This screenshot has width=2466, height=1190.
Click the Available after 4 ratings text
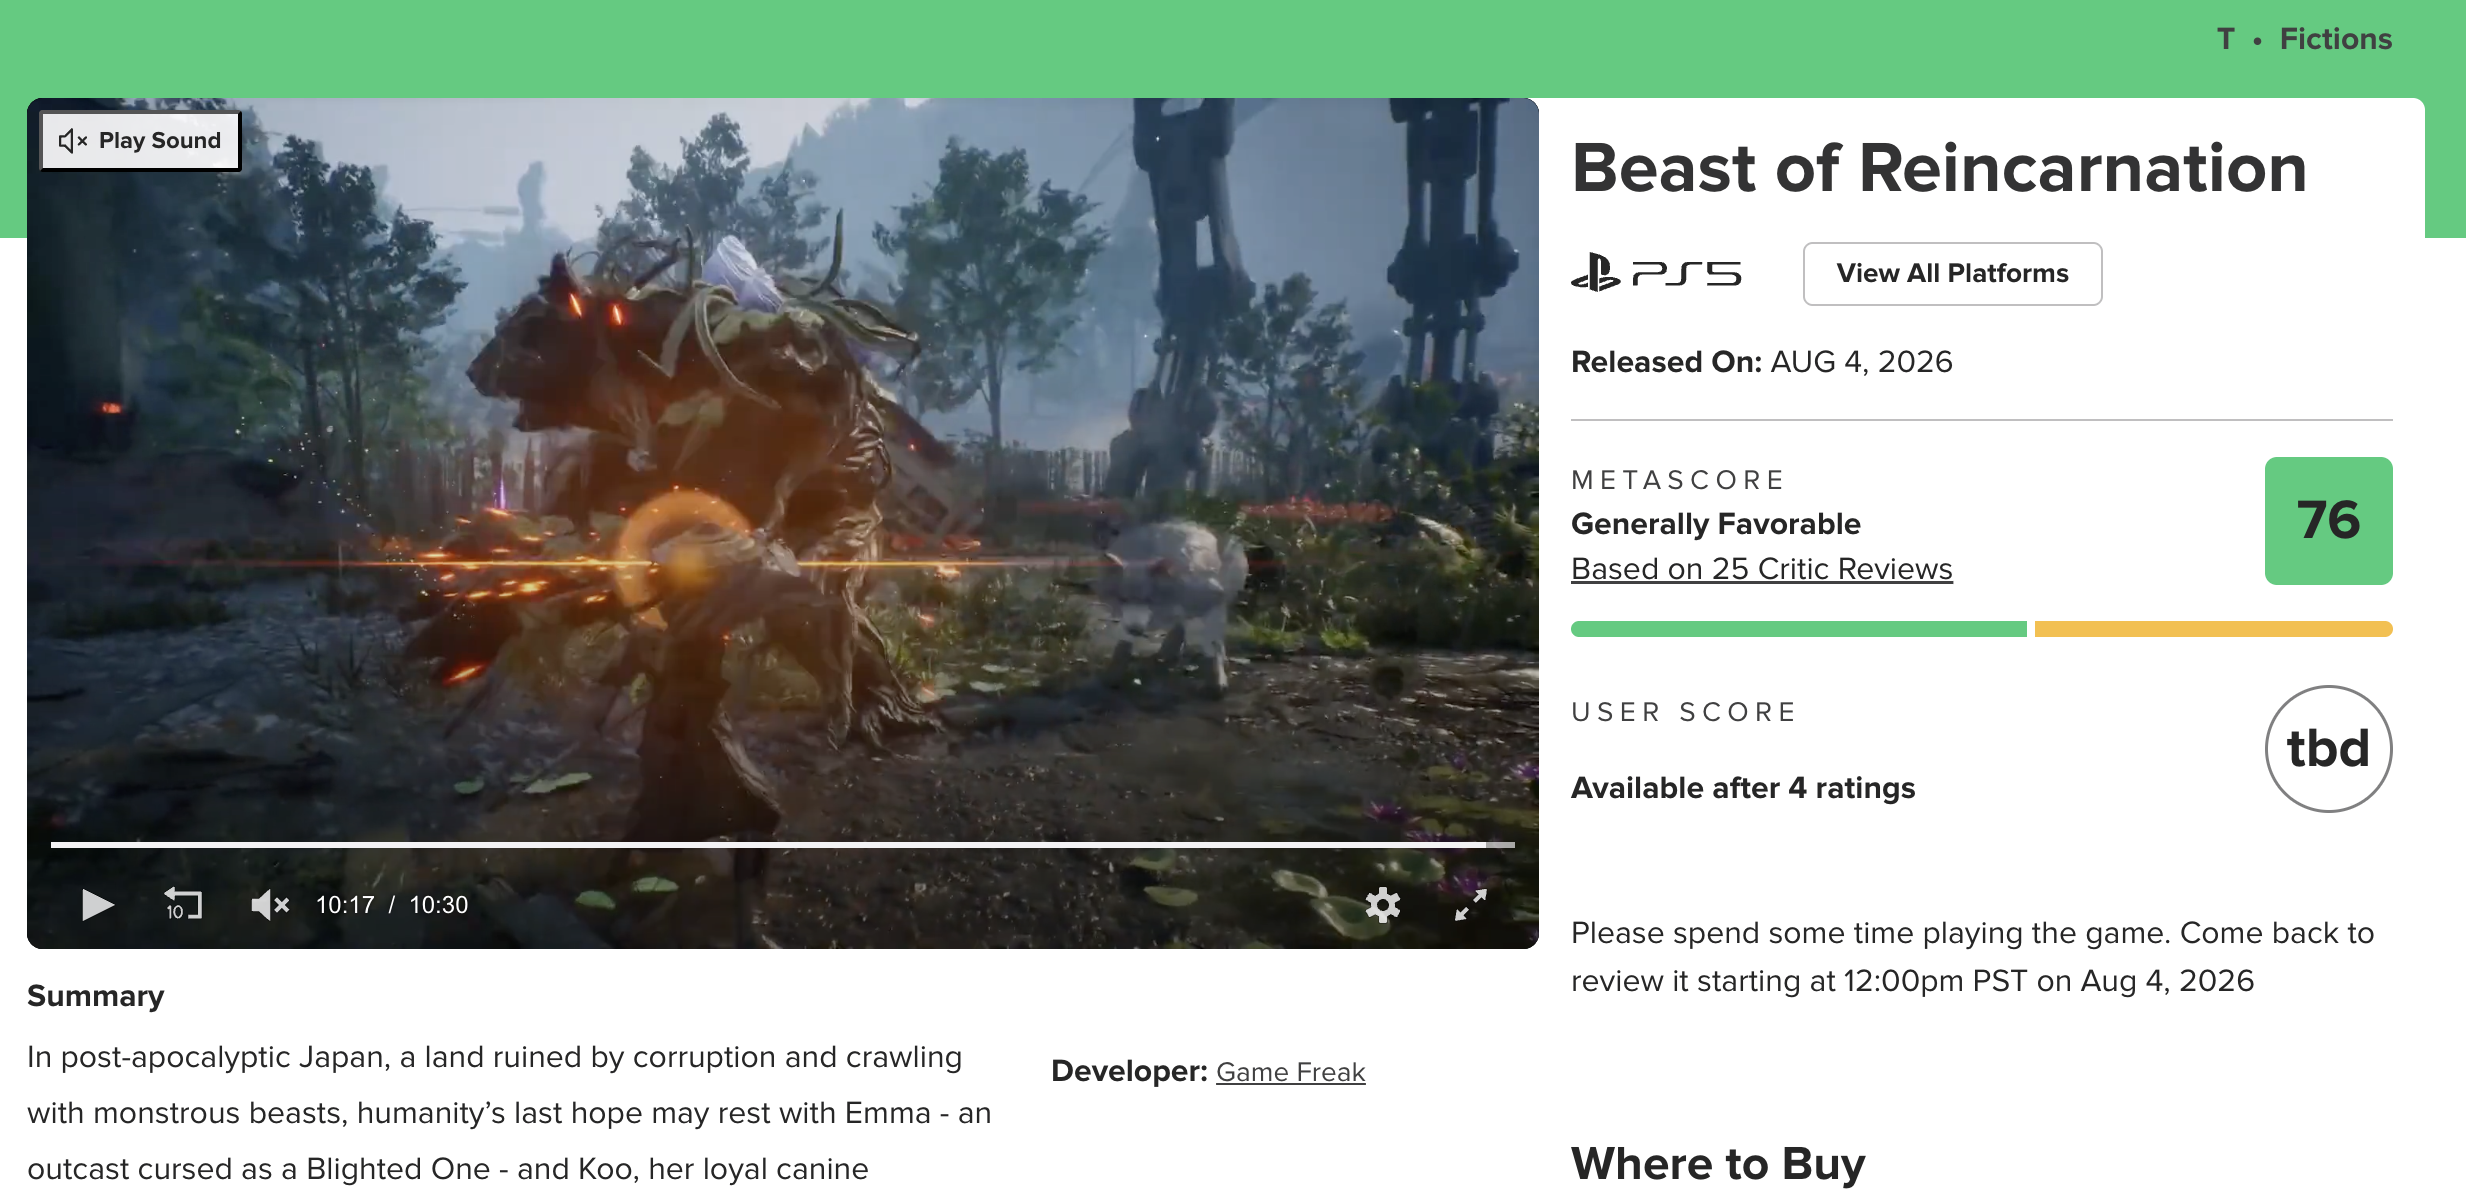[1743, 788]
